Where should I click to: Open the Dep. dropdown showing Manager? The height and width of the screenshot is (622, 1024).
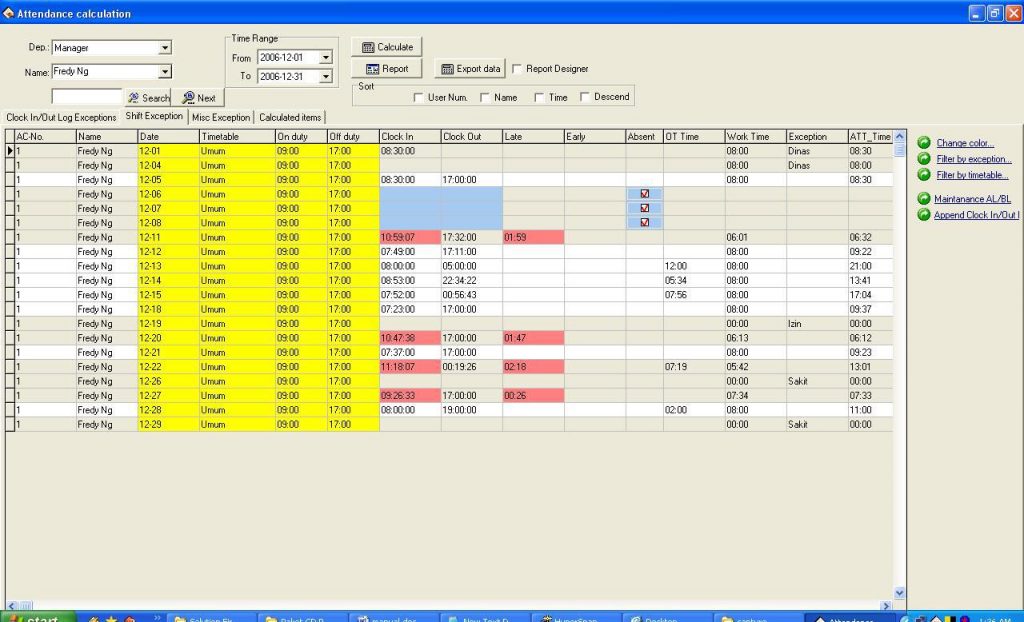click(x=167, y=48)
